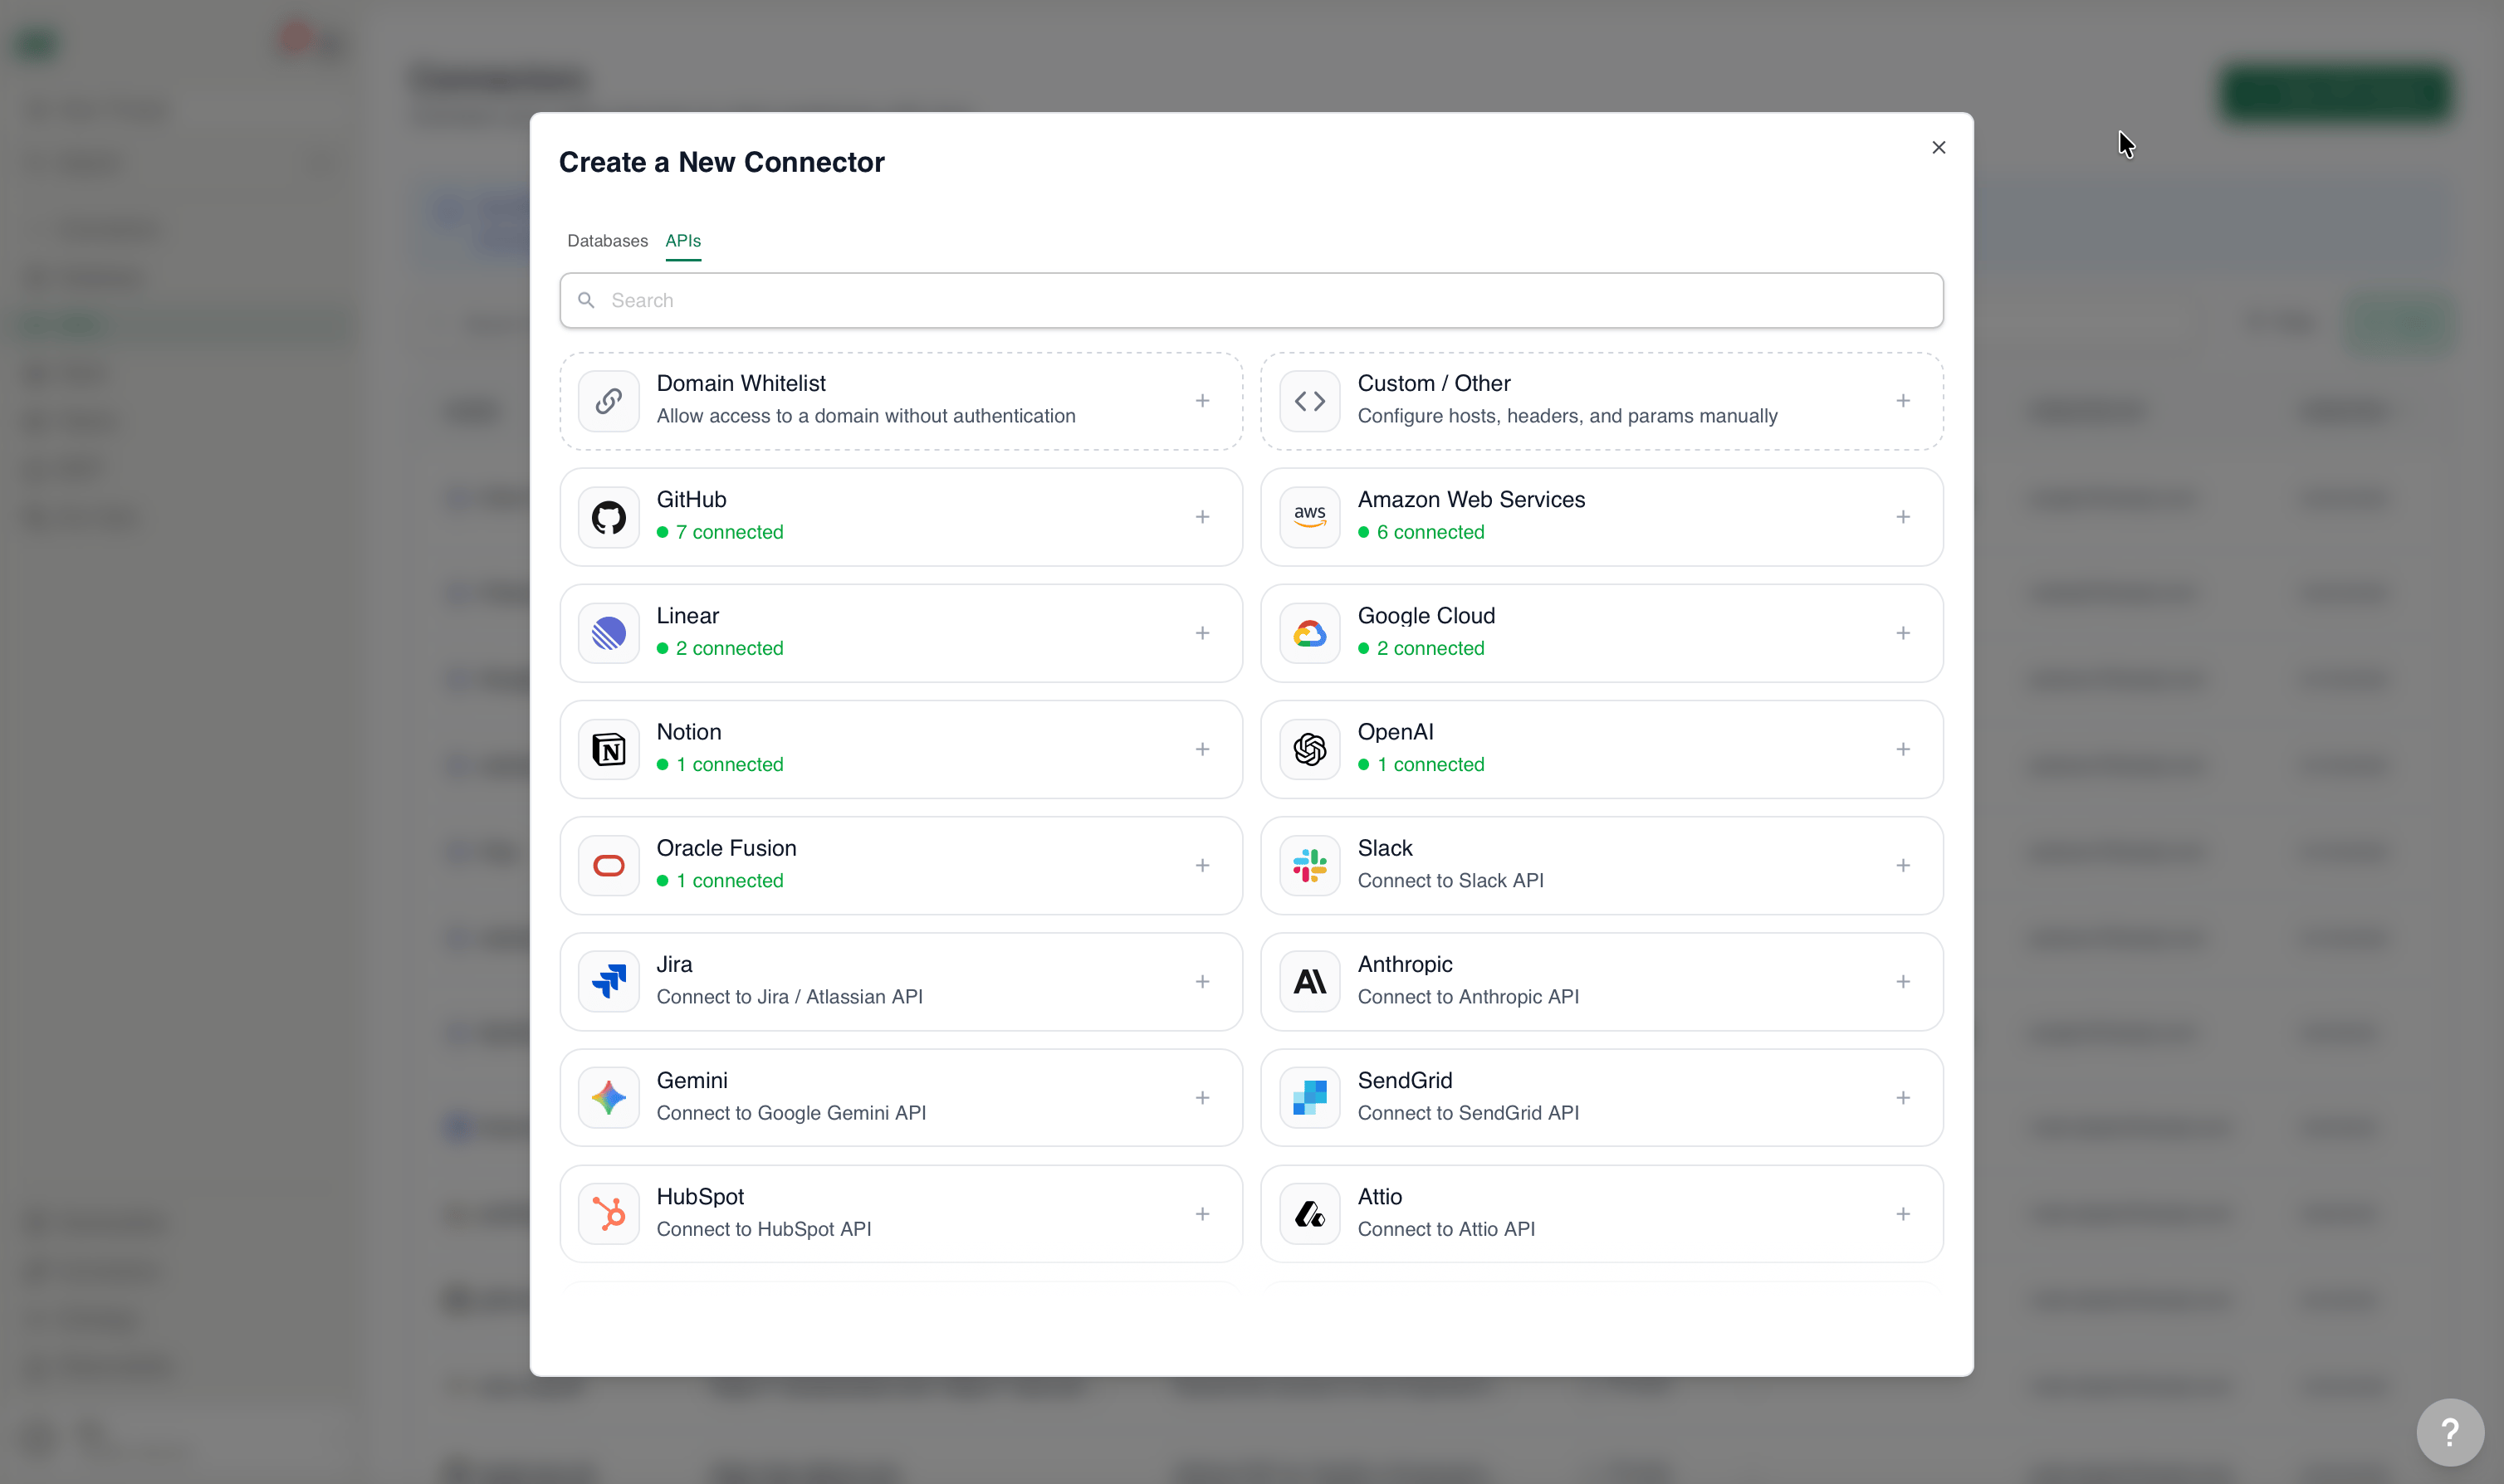The height and width of the screenshot is (1484, 2504).
Task: Click the Domain Whitelist link icon
Action: coord(609,401)
